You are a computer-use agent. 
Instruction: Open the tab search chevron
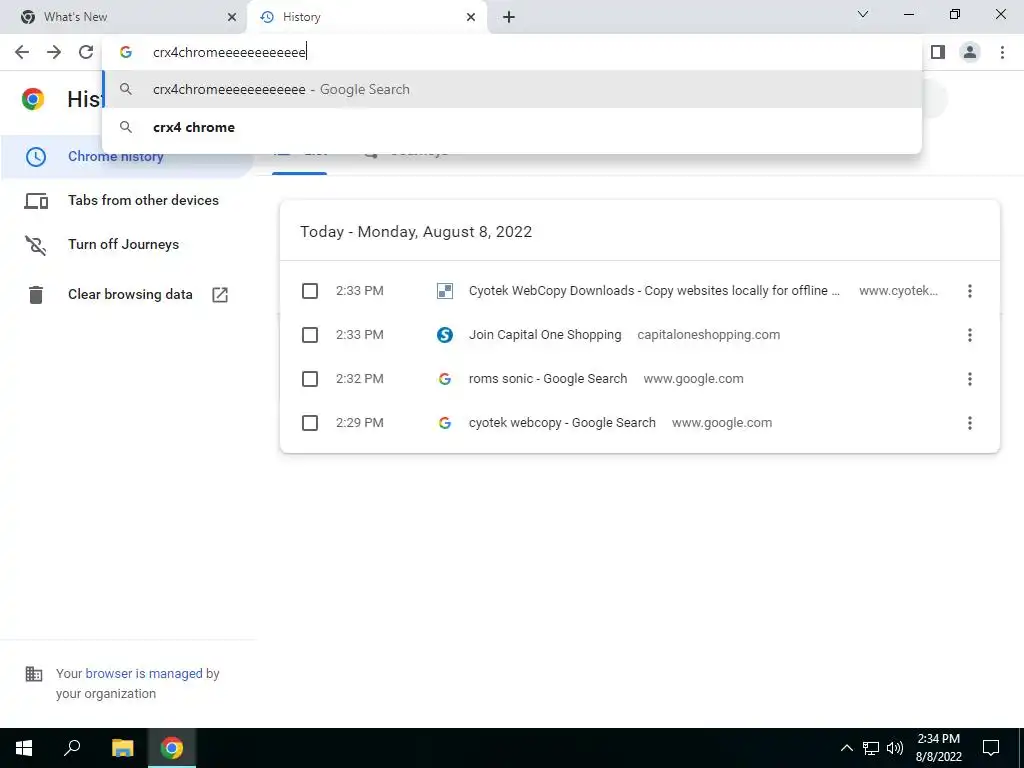click(x=863, y=14)
